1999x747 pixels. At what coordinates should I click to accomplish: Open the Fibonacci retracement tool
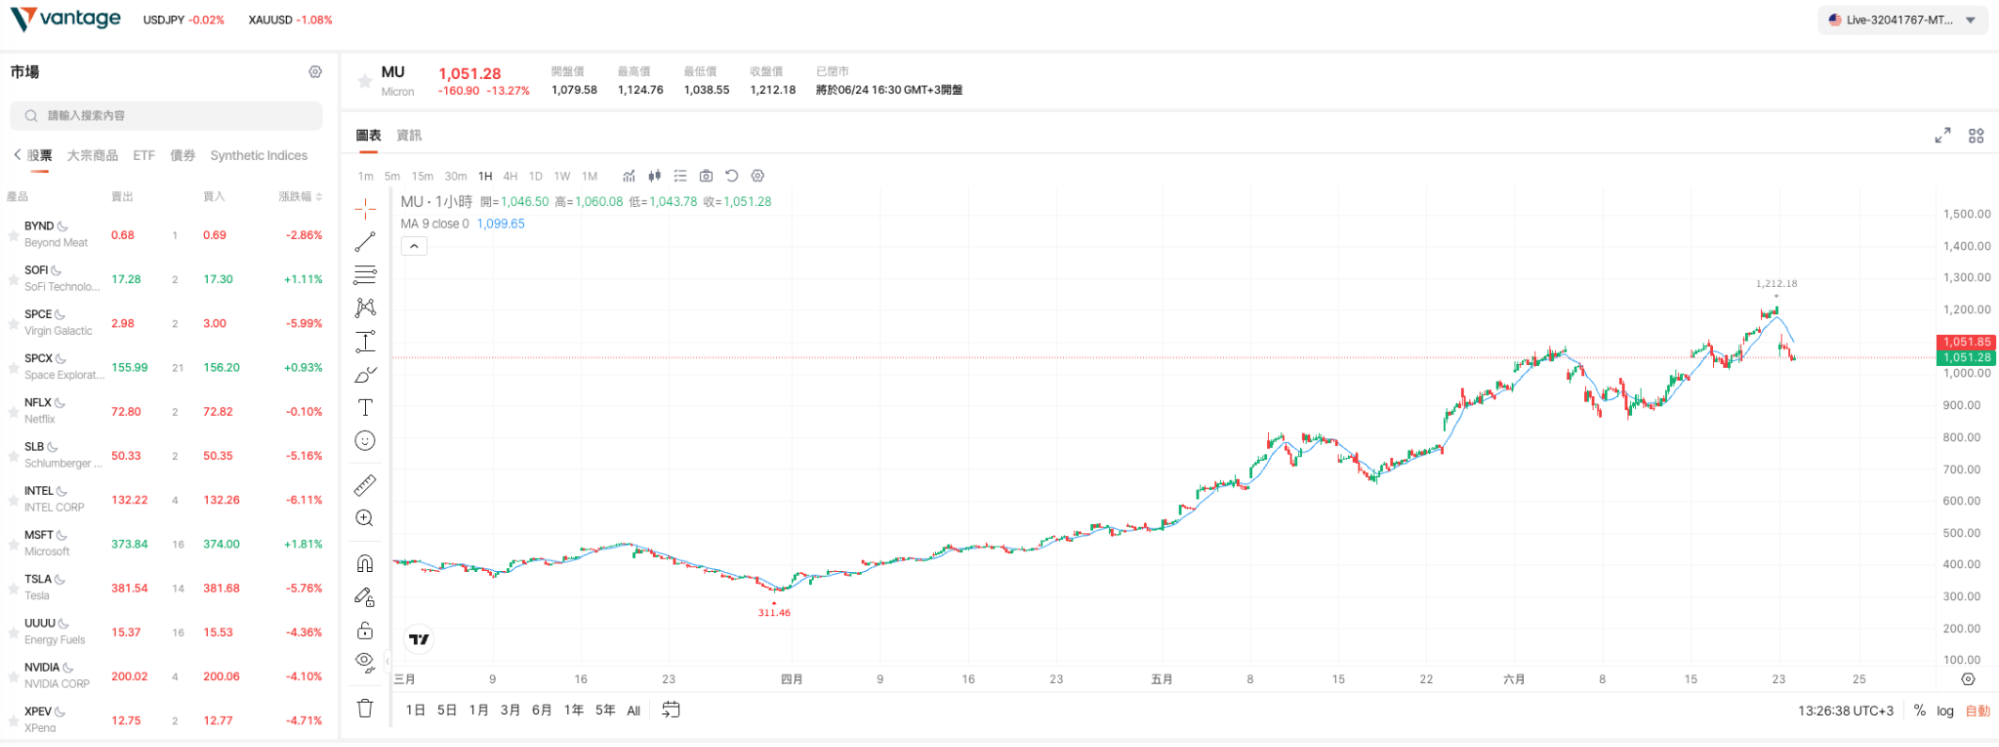coord(365,274)
